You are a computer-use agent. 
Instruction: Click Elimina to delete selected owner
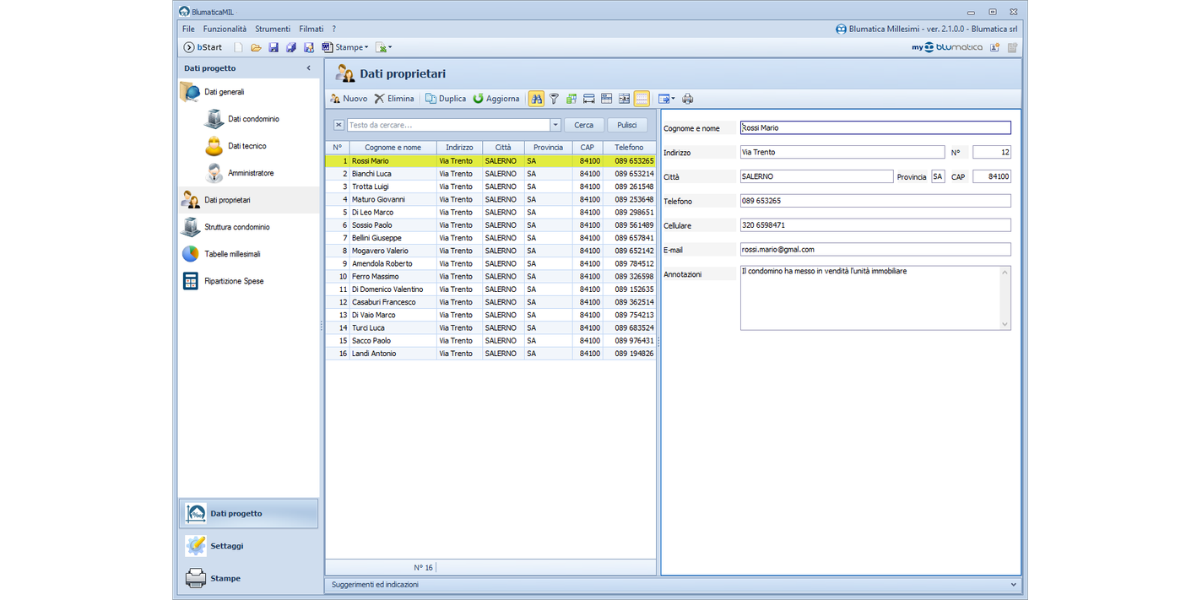click(x=394, y=99)
